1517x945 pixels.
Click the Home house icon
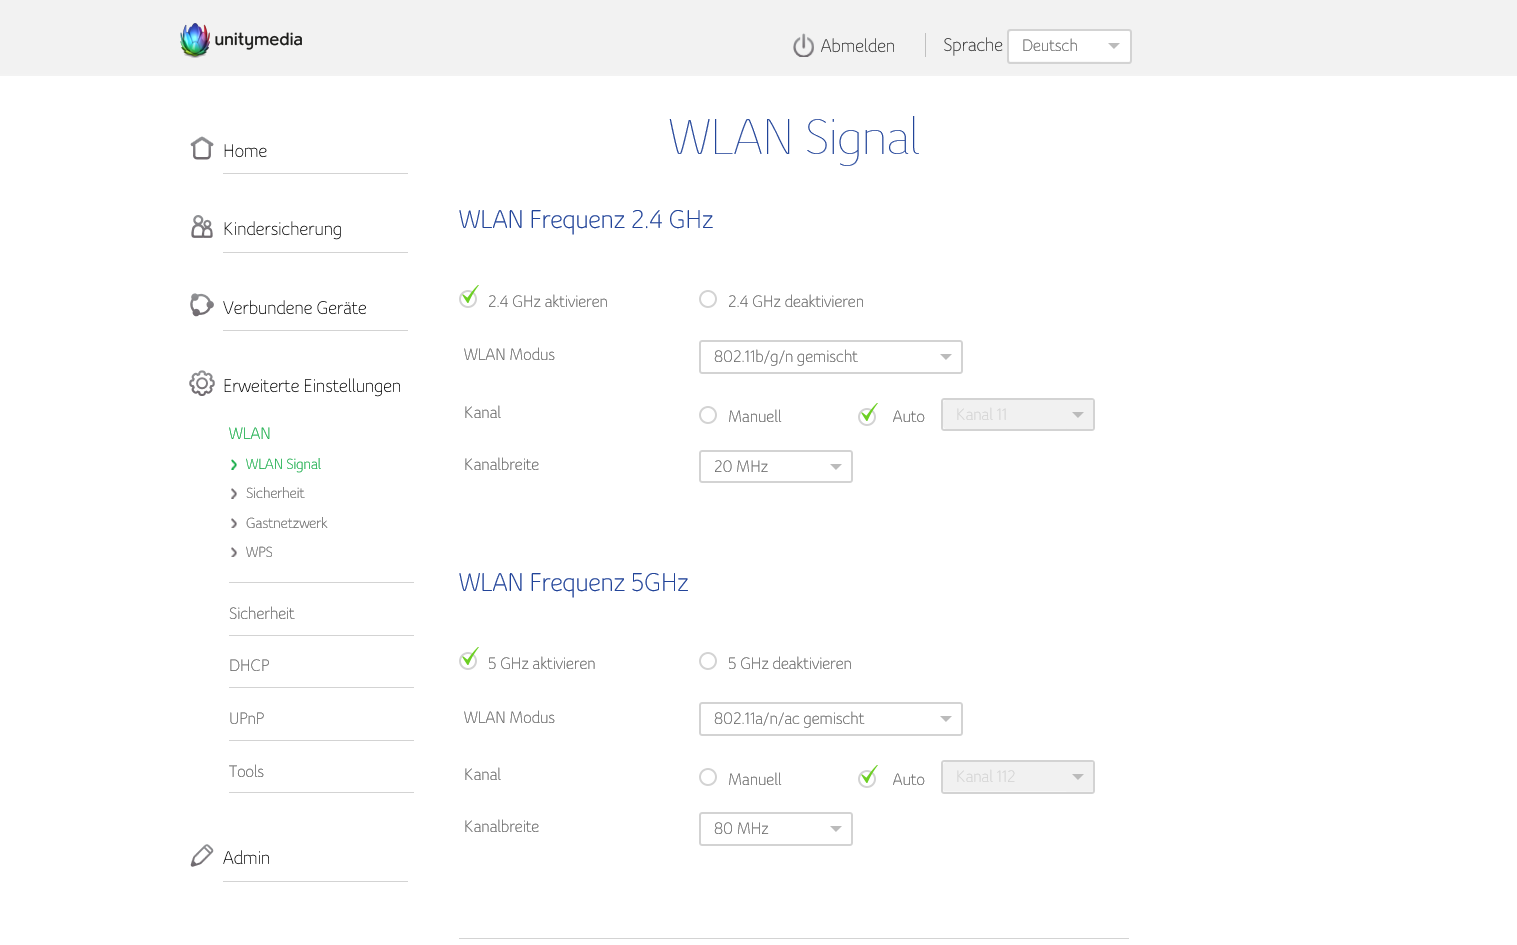tap(202, 149)
